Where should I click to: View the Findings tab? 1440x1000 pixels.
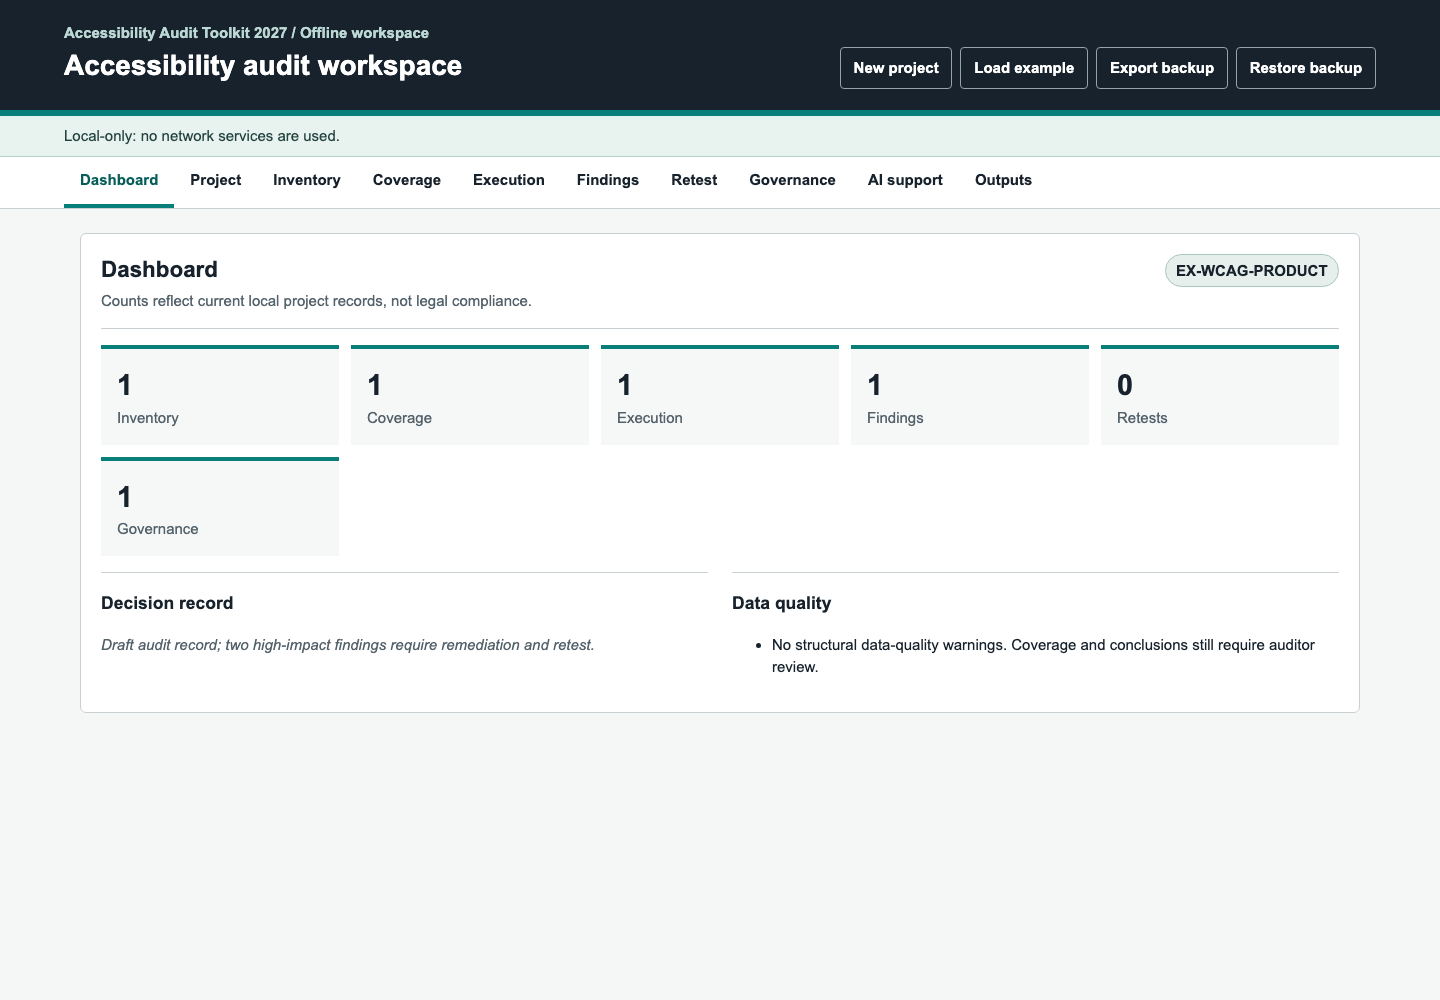point(608,181)
